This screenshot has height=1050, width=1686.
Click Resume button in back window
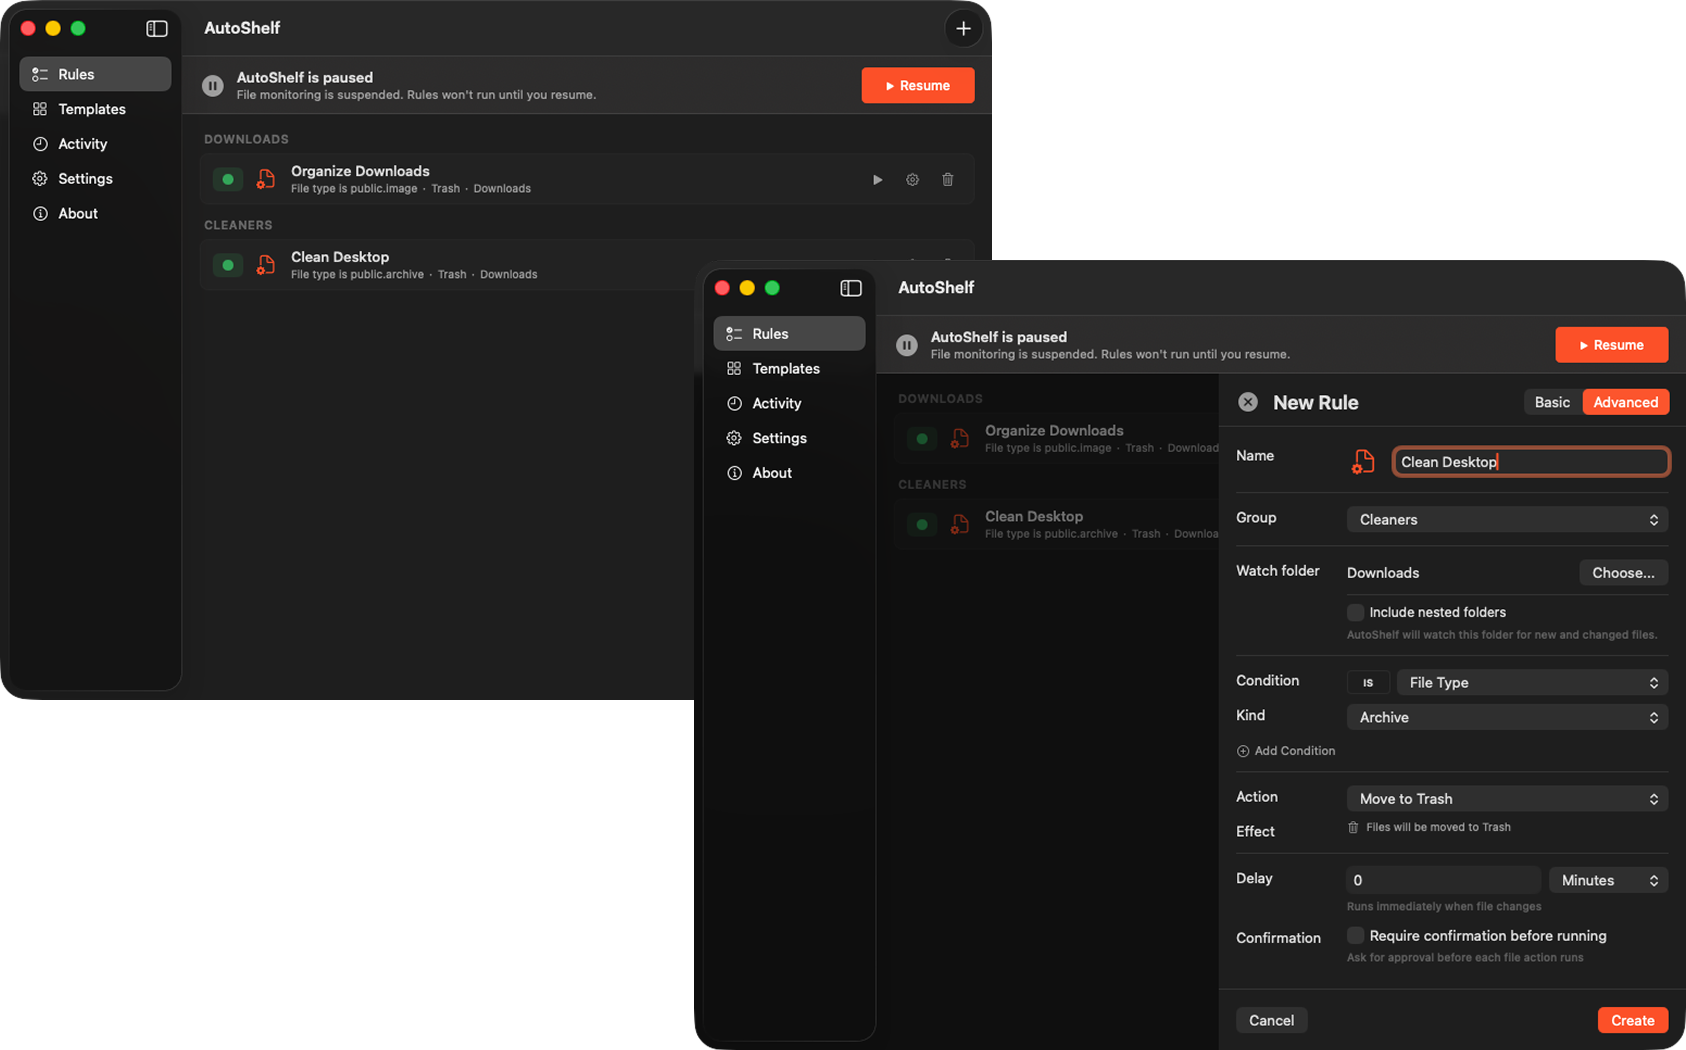[918, 86]
